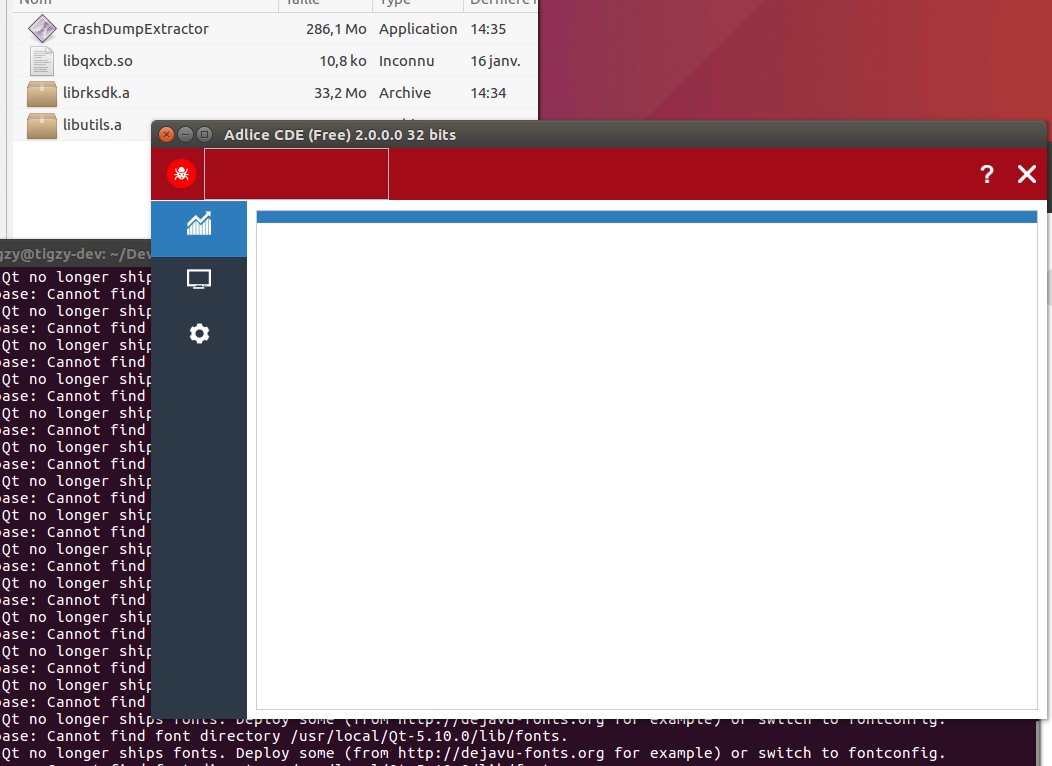1052x766 pixels.
Task: Click the 33,2 Mo size cell
Action: (340, 93)
